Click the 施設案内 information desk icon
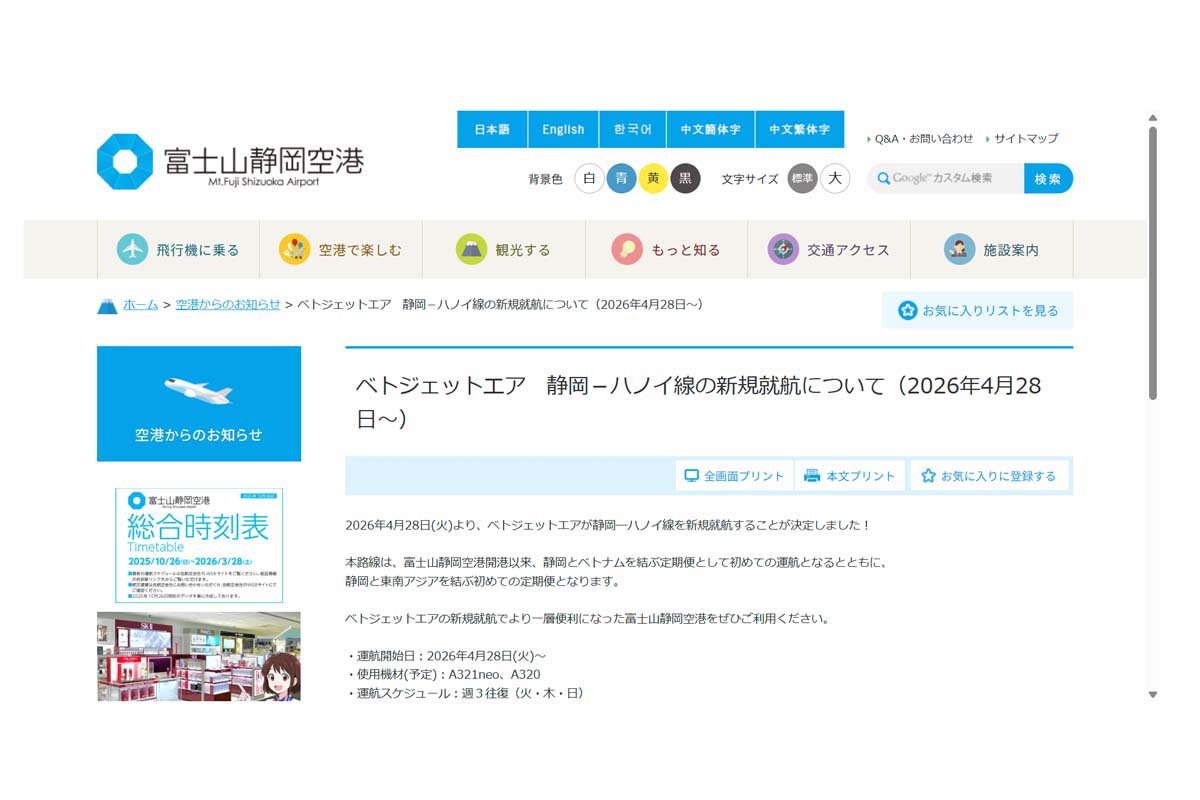Screen dimensions: 1200x800 pos(959,250)
